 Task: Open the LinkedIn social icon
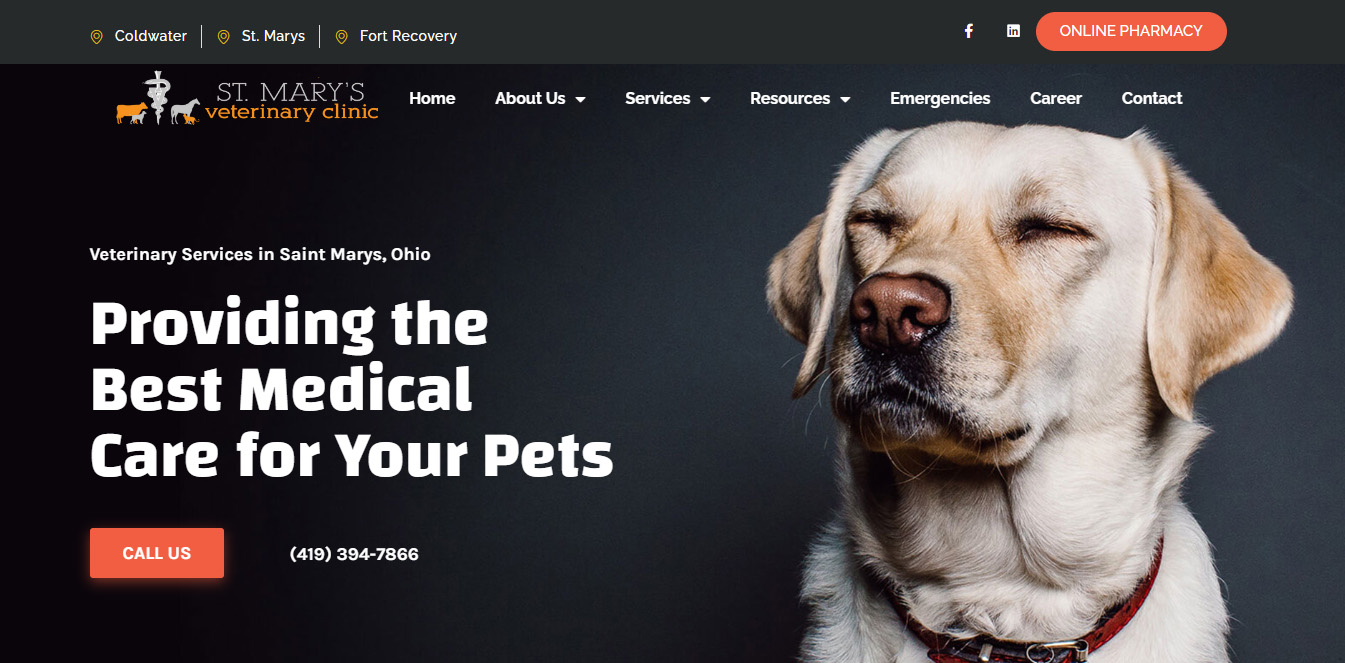[x=1013, y=31]
